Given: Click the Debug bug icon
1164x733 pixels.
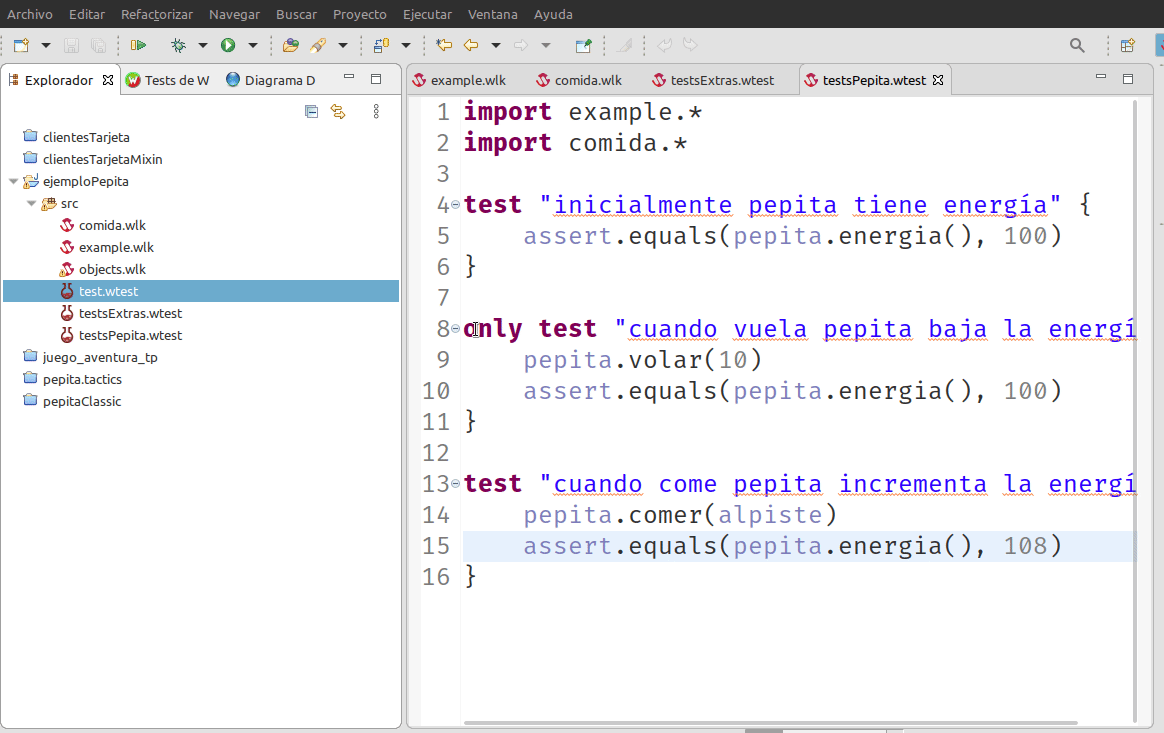Looking at the screenshot, I should [x=178, y=45].
